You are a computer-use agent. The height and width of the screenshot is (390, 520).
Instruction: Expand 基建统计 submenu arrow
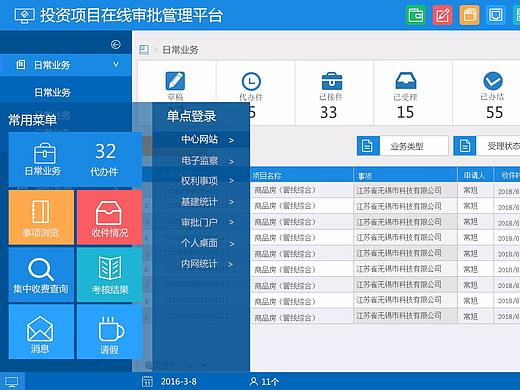click(231, 202)
